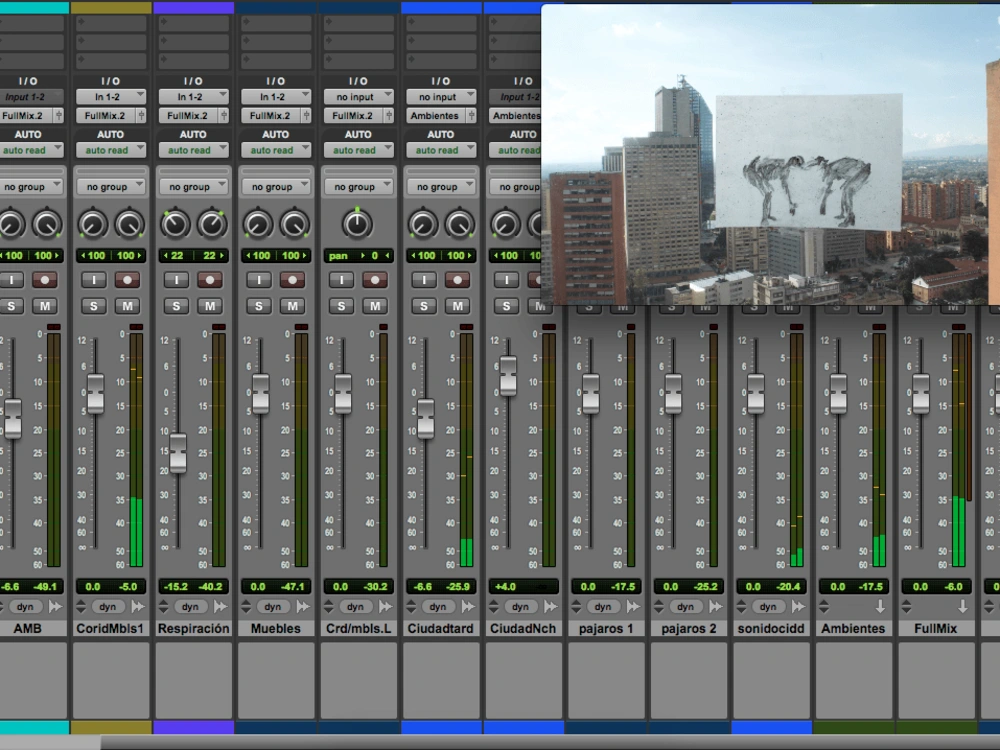Open no group menu on Respiración track
Screen dimensions: 1000x750
click(193, 187)
